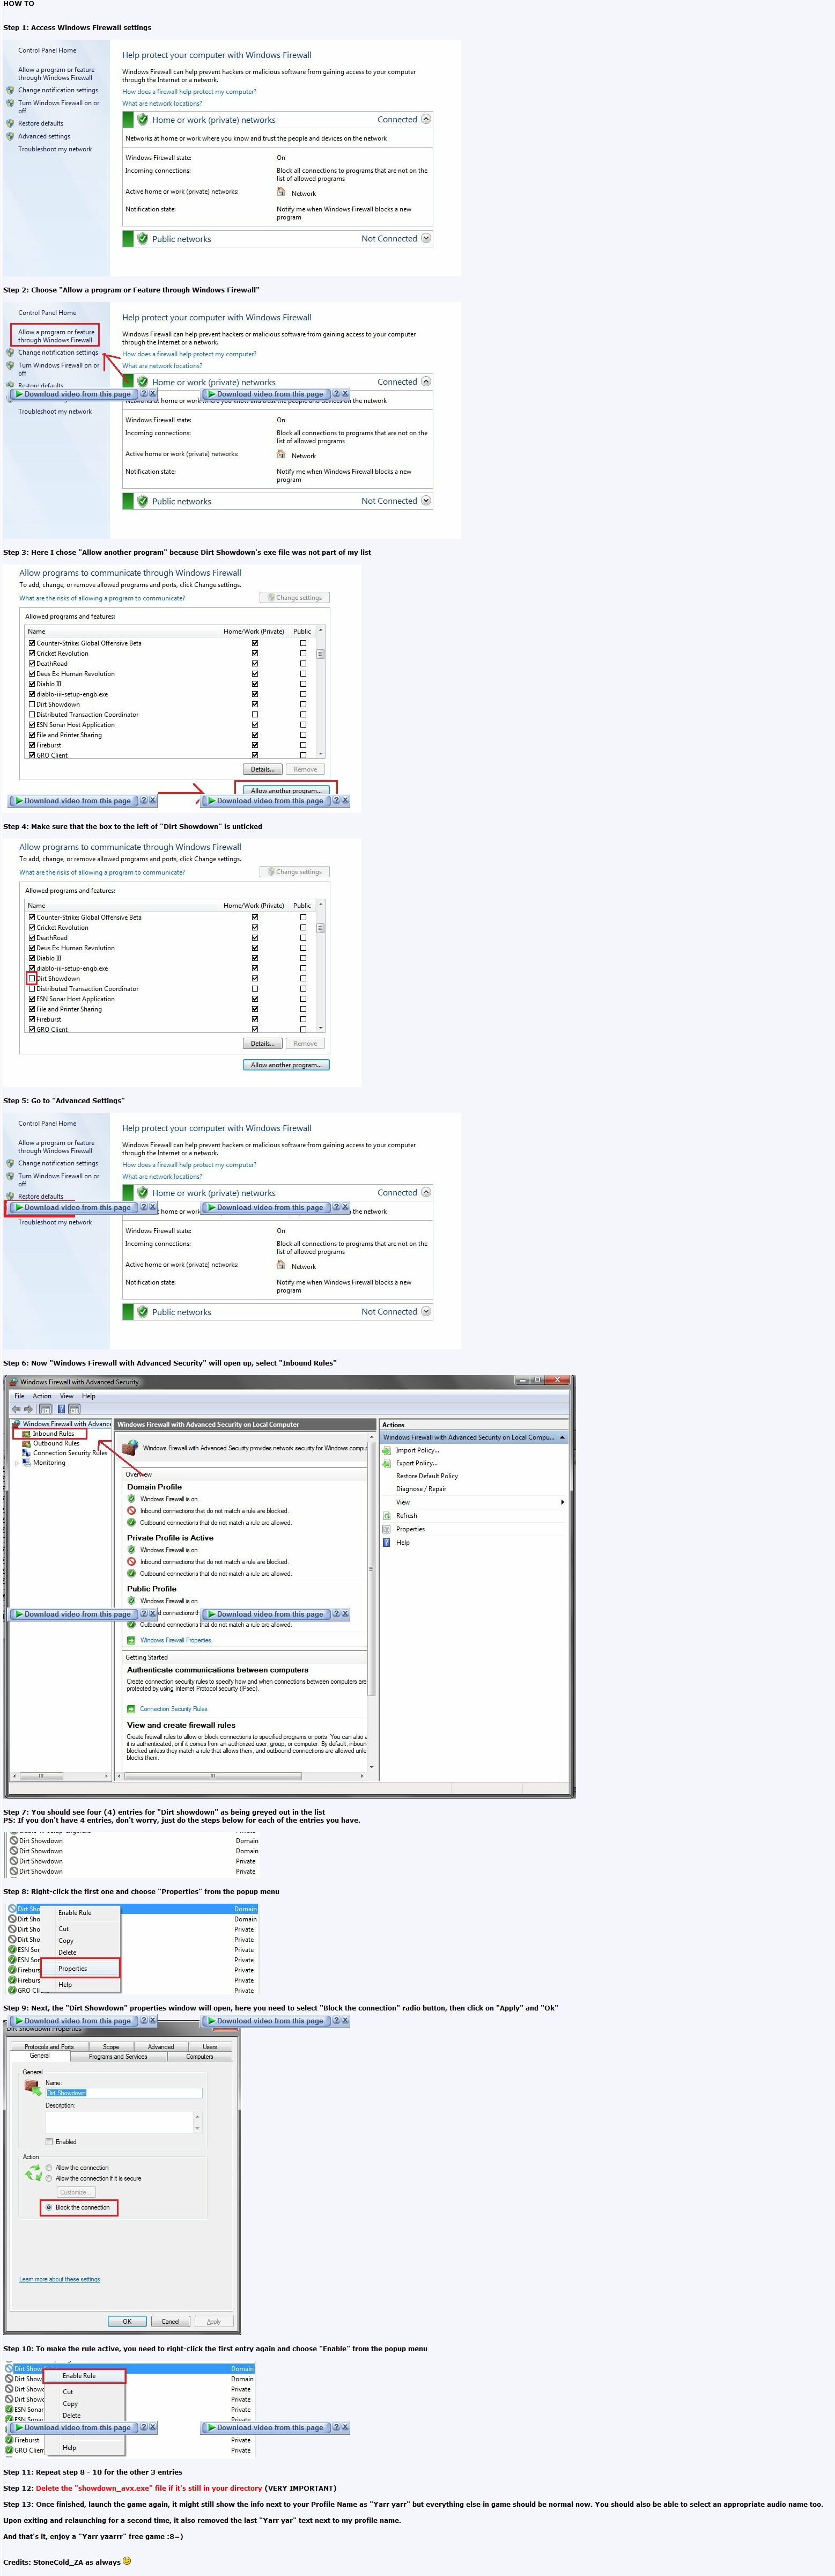Viewport: 835px width, 2576px height.
Task: Choose the Allow the connection radio button
Action: (x=49, y=2168)
